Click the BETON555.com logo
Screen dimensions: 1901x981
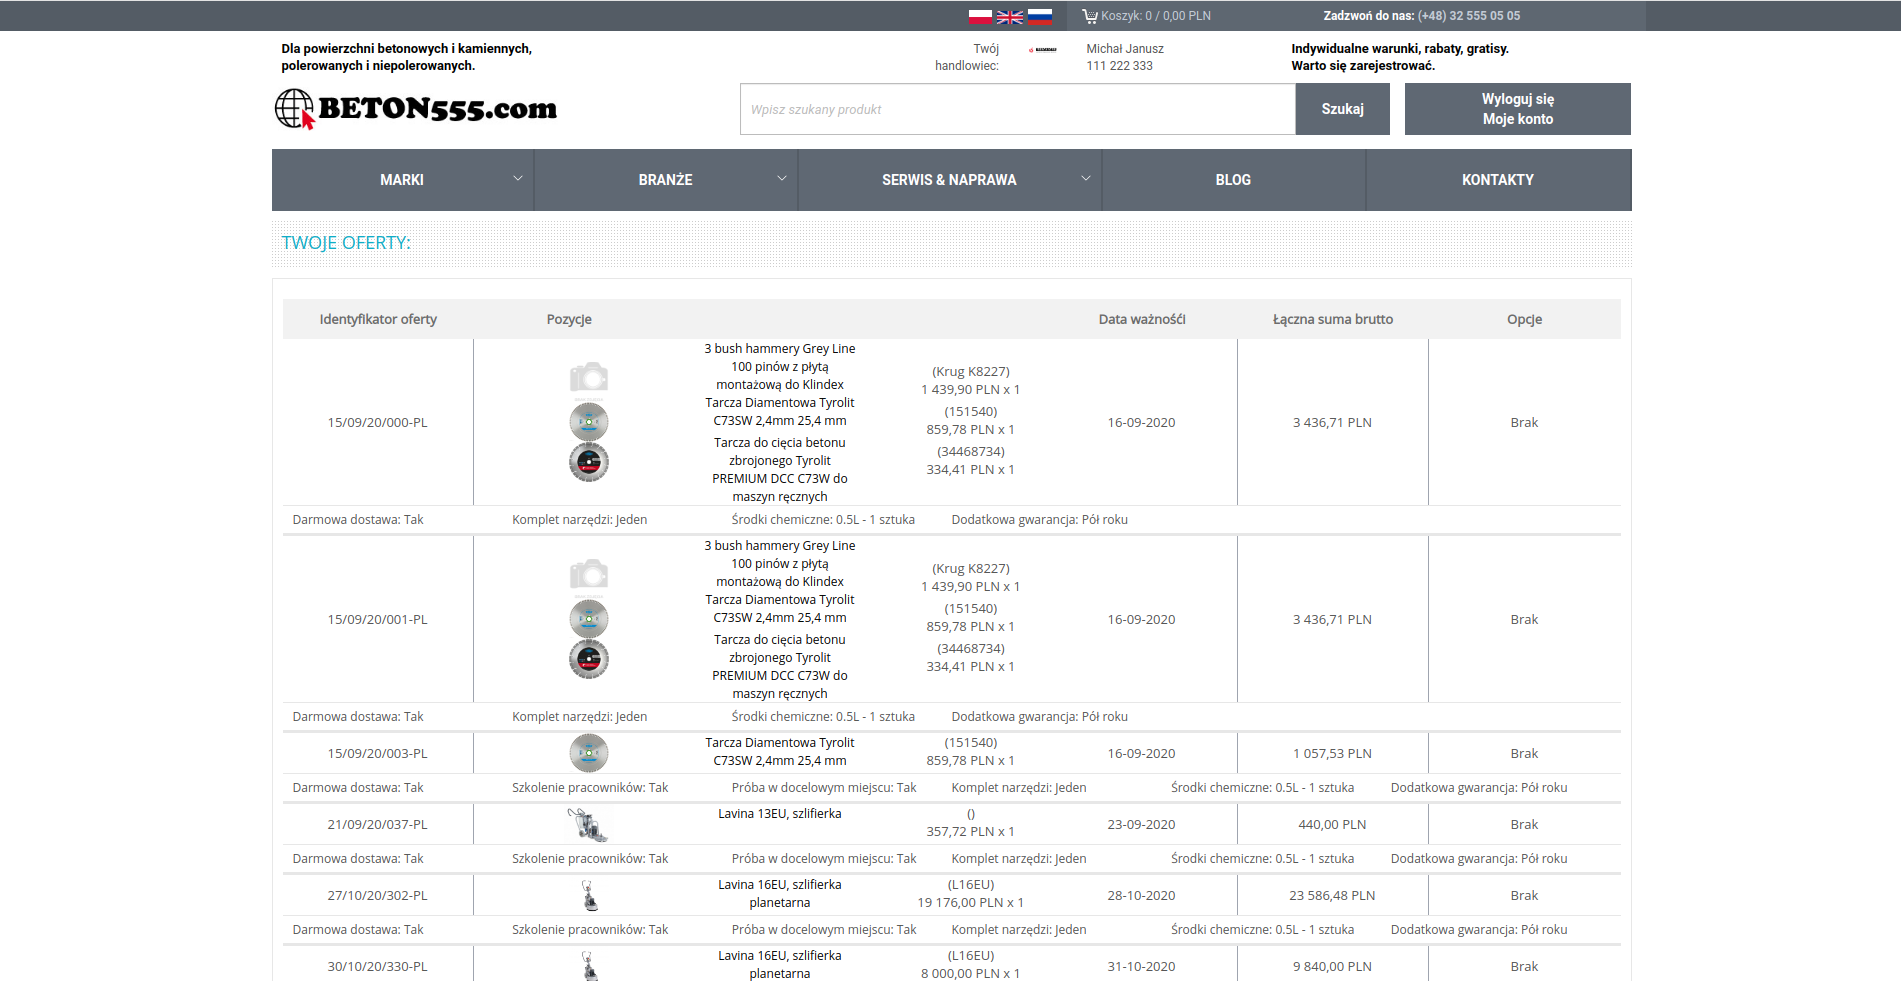416,109
